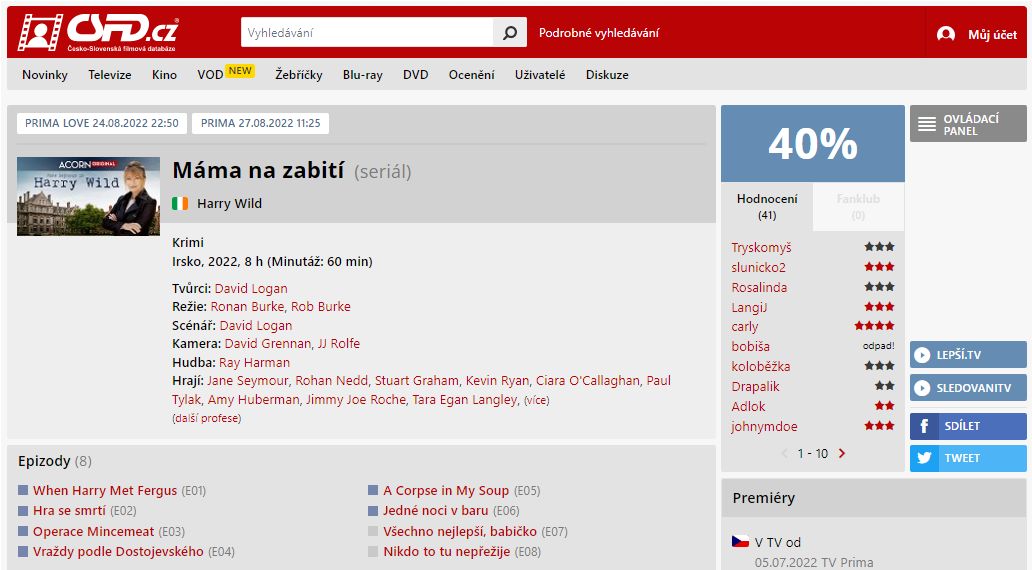Click the SDÍLET share button
The height and width of the screenshot is (570, 1032).
click(x=968, y=426)
